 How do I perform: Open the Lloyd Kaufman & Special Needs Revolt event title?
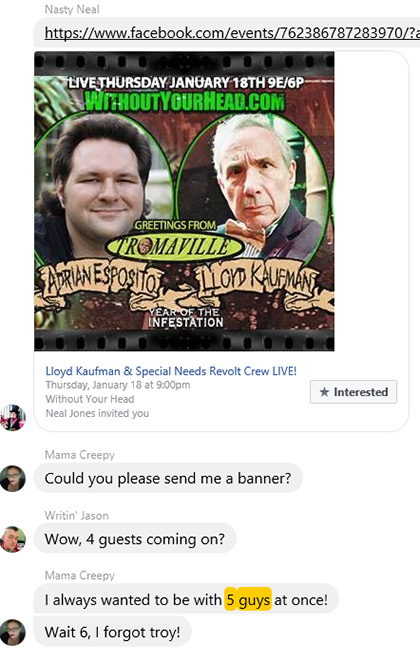pos(171,371)
